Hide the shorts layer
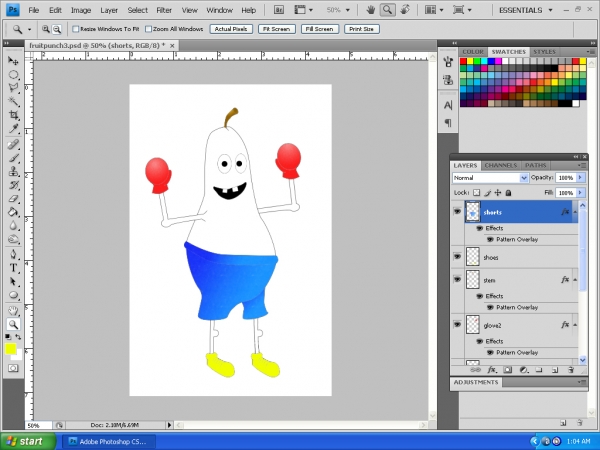 457,211
